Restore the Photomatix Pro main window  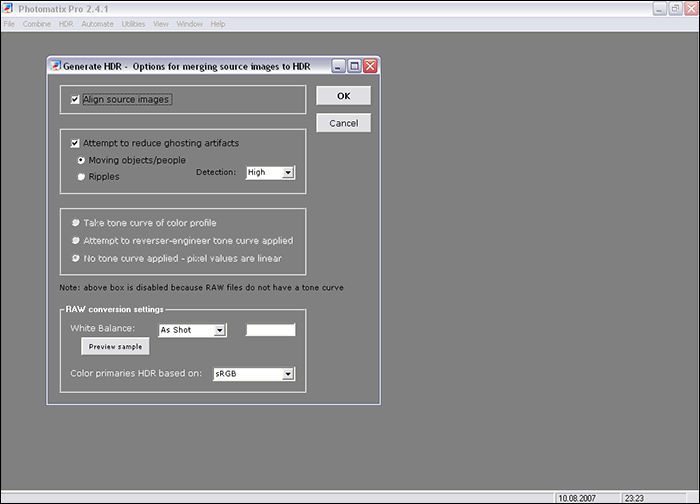(675, 8)
